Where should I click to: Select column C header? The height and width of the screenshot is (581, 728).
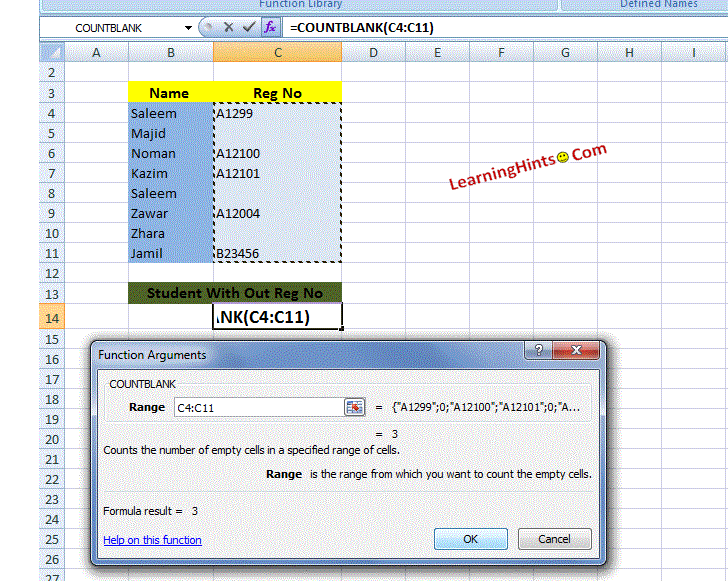point(278,52)
